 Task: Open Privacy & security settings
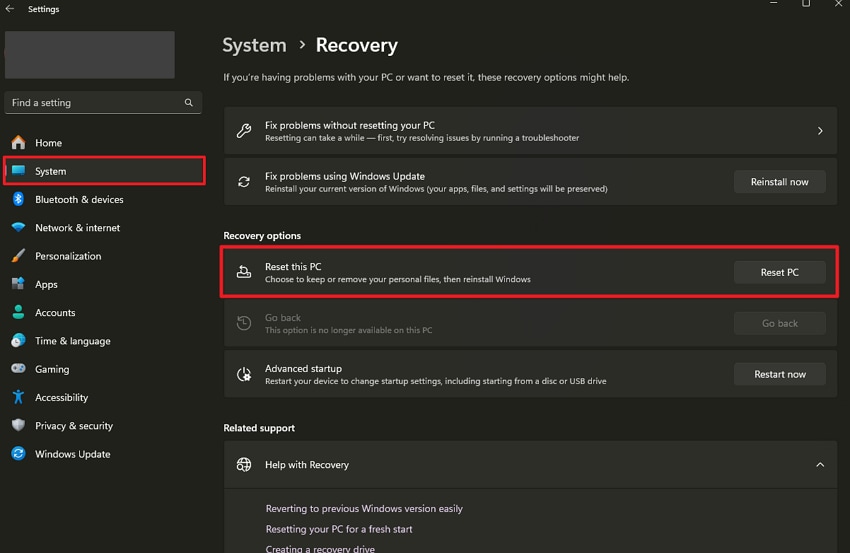(104, 425)
